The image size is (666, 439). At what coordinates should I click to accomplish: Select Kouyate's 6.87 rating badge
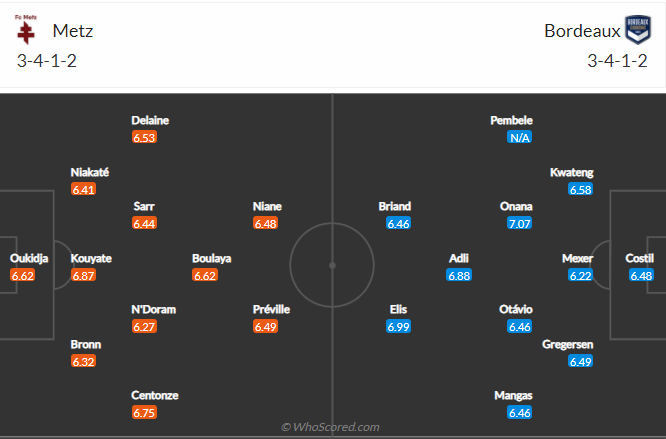83,276
